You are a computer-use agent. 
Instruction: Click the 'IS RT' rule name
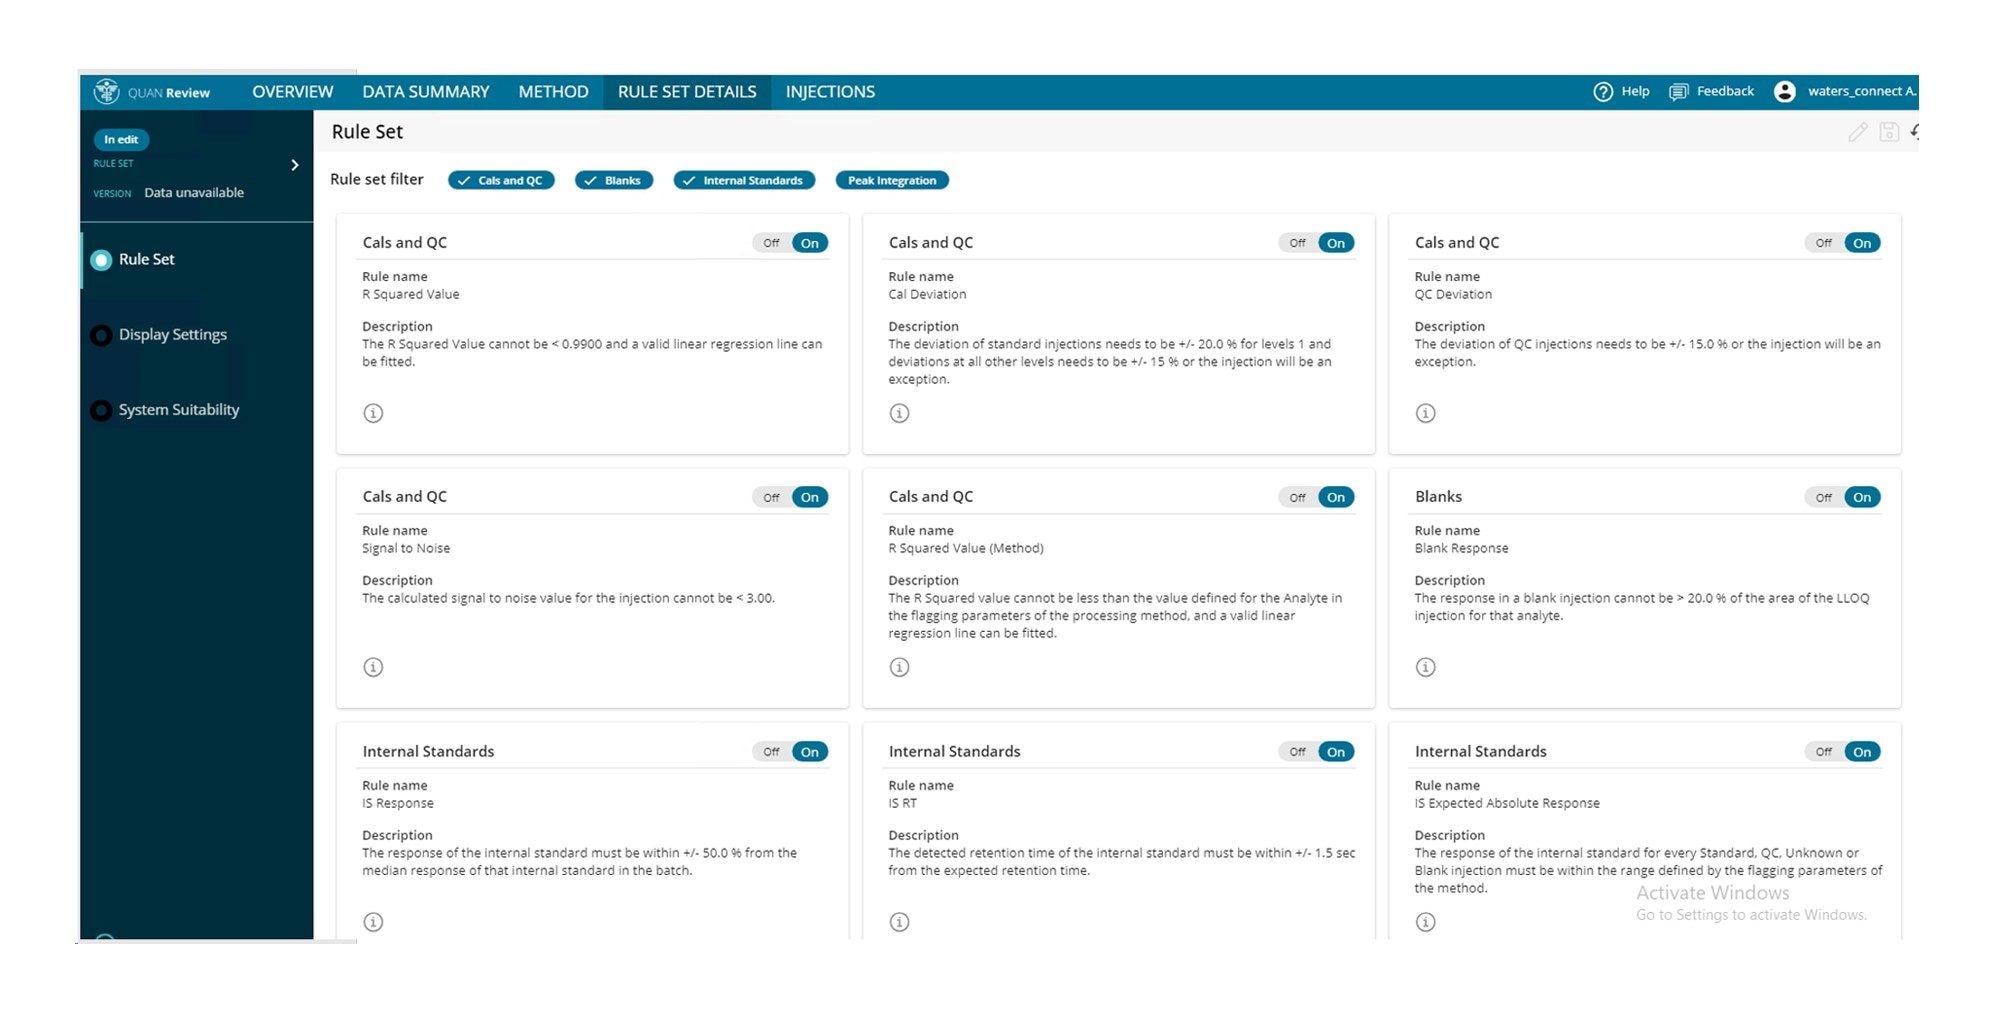click(x=903, y=804)
